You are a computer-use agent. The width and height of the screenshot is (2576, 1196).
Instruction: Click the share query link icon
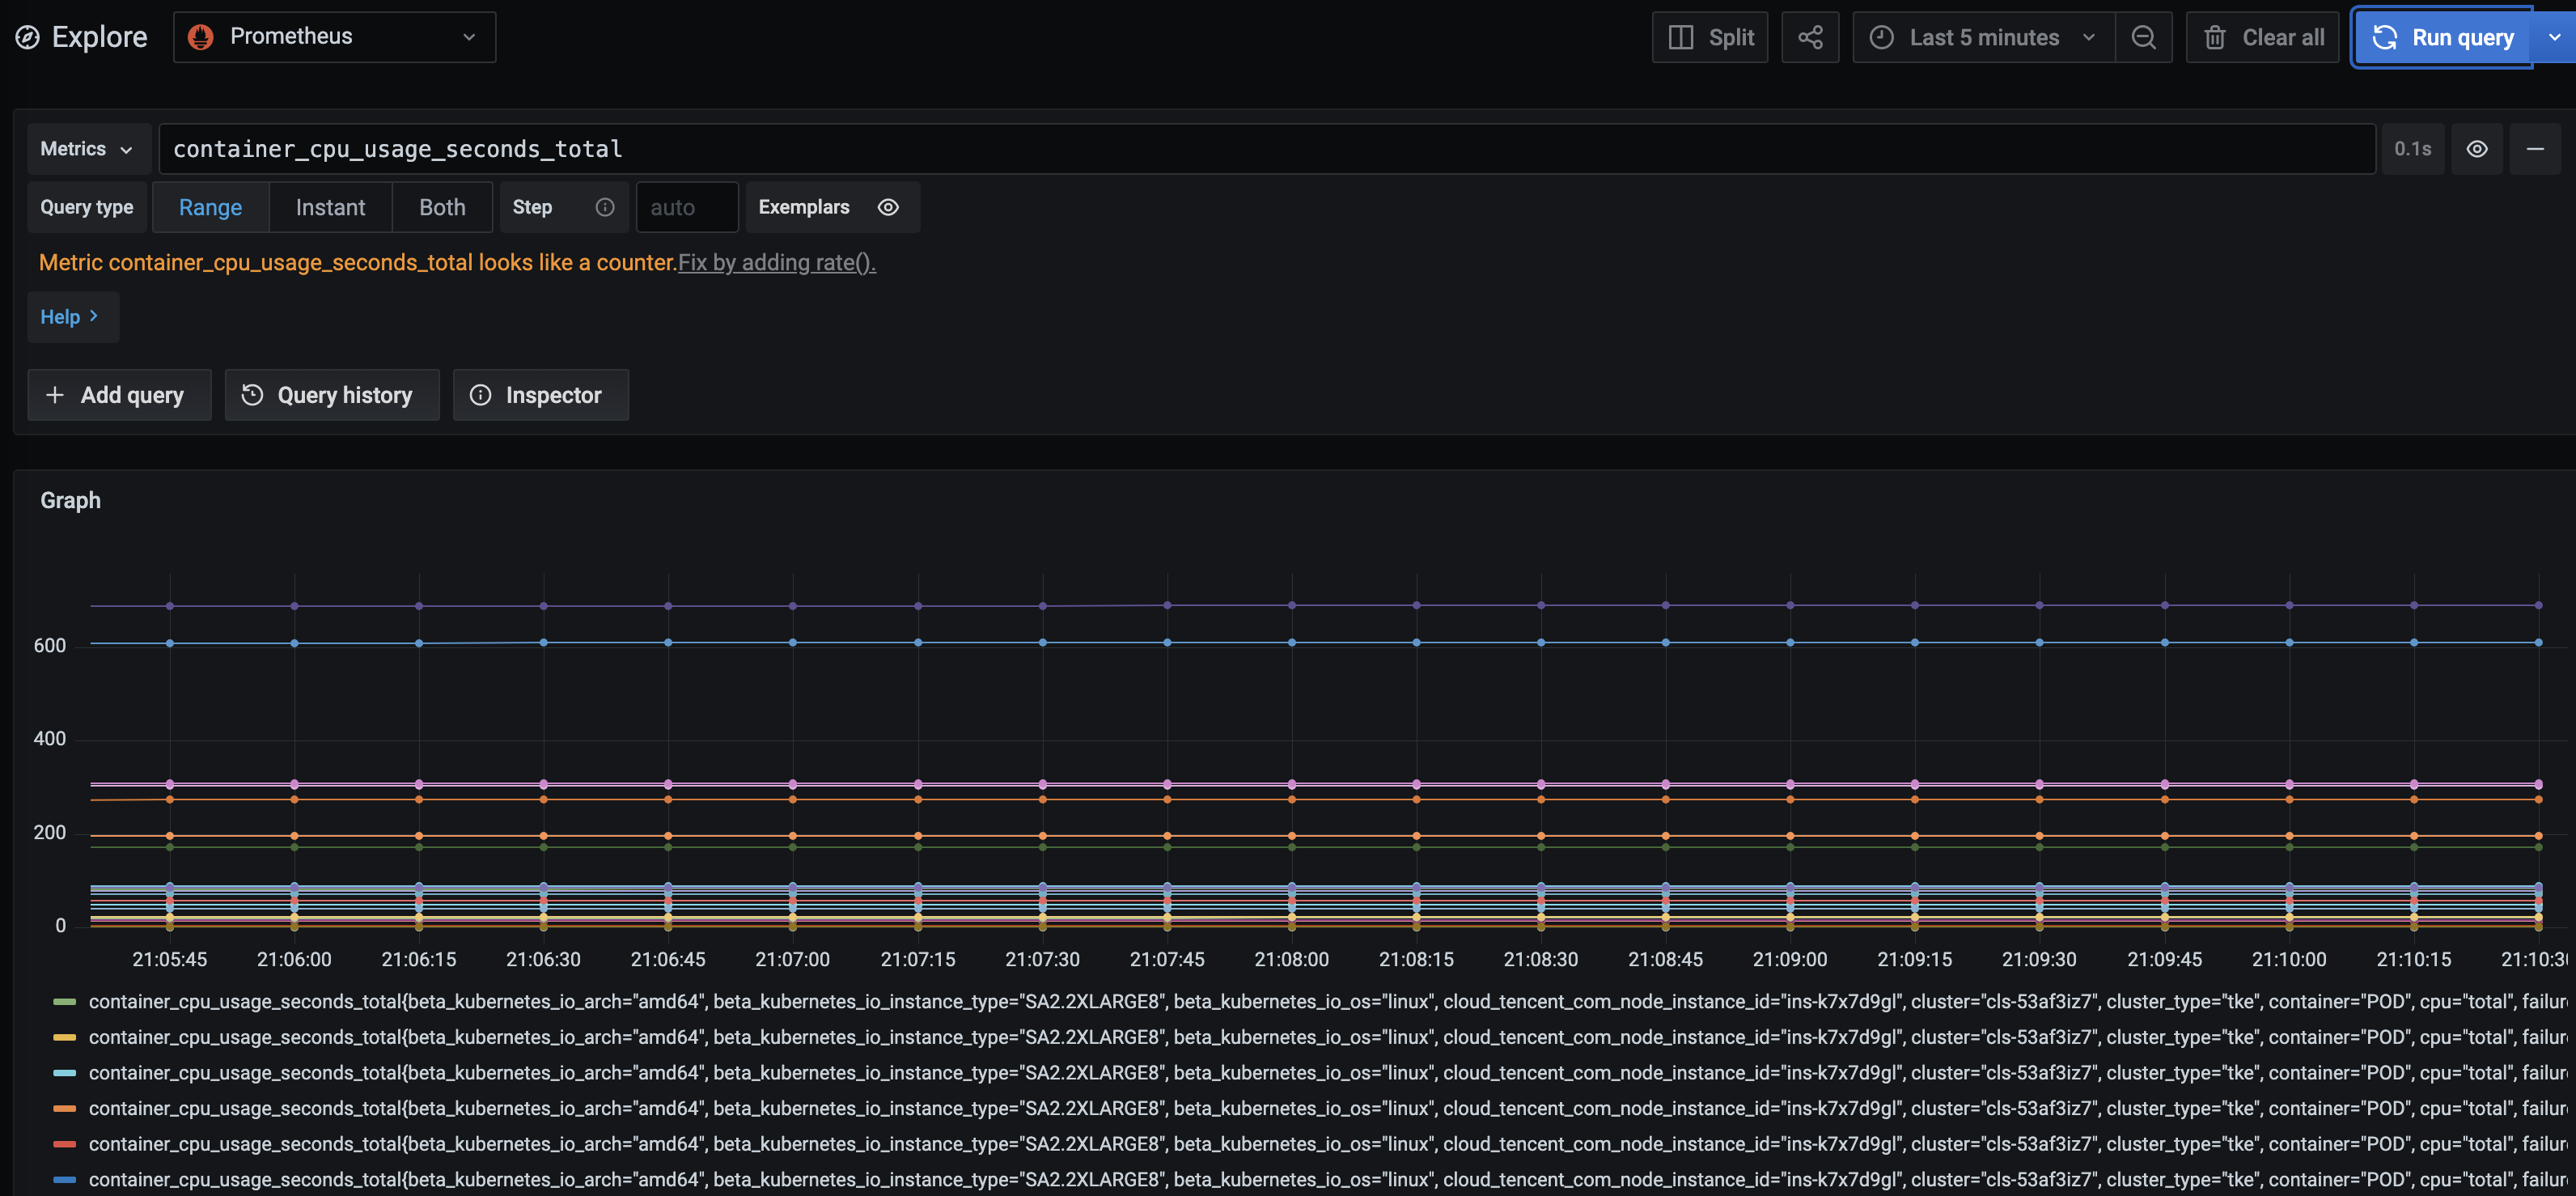1809,38
